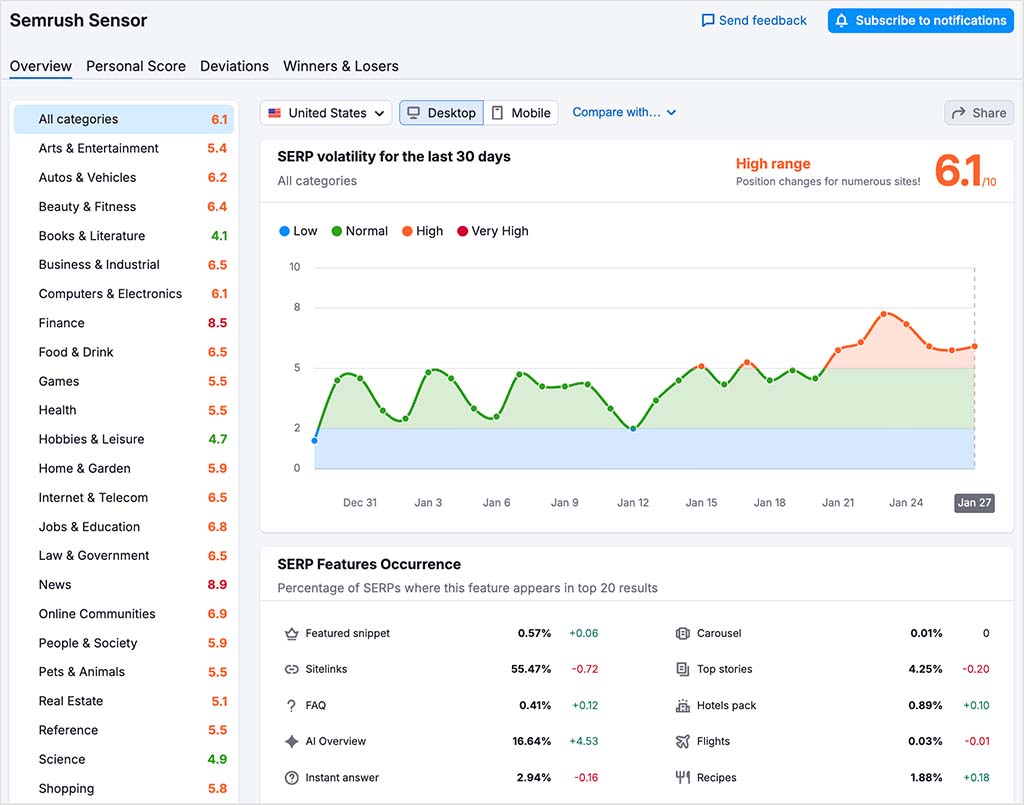Open the Deviations tab
The width and height of the screenshot is (1024, 805).
click(234, 67)
